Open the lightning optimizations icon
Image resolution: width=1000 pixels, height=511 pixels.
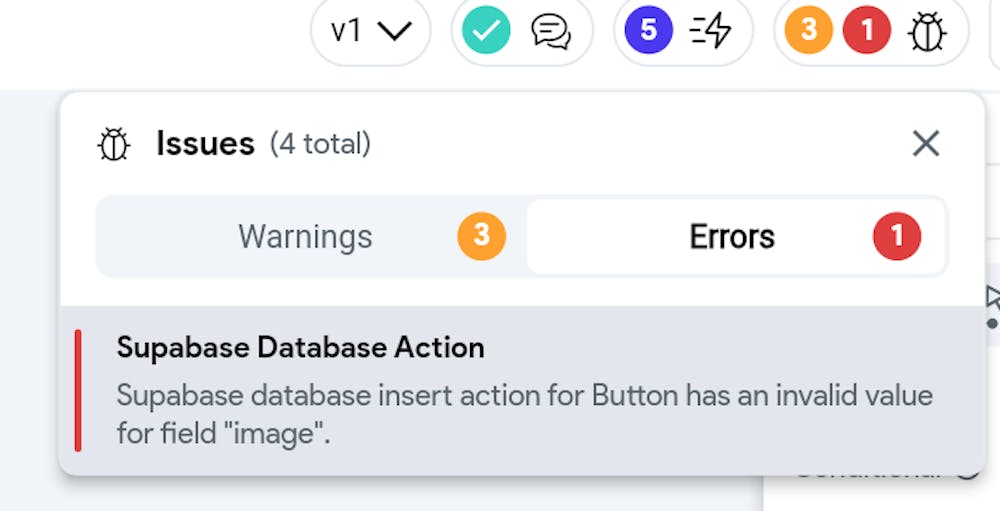[x=710, y=30]
